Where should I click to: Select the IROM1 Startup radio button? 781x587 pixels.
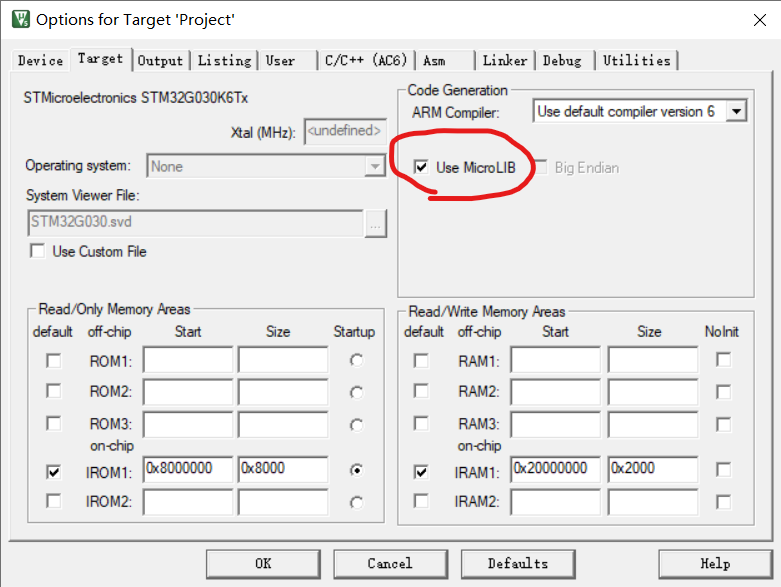click(356, 470)
